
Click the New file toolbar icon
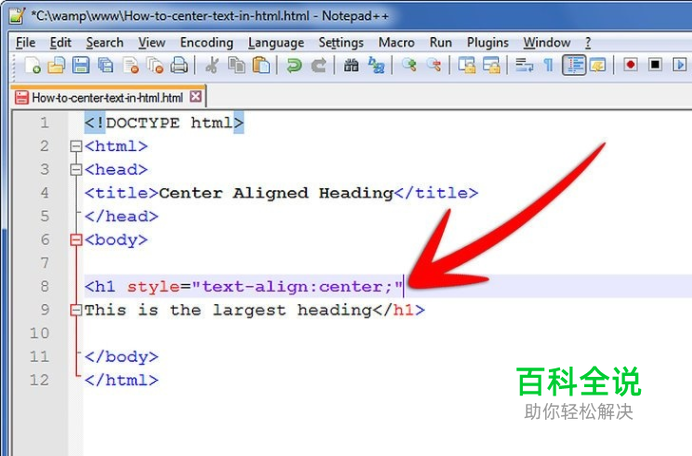[32, 65]
